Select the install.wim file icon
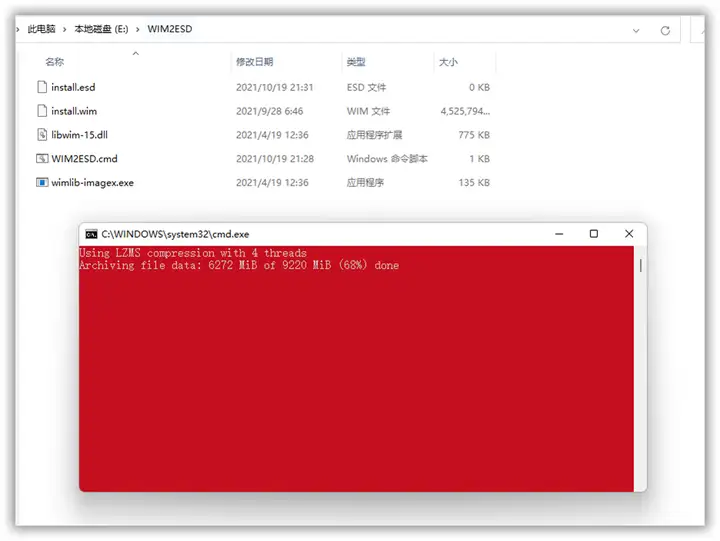Screen dimensions: 720x541 click(x=42, y=111)
